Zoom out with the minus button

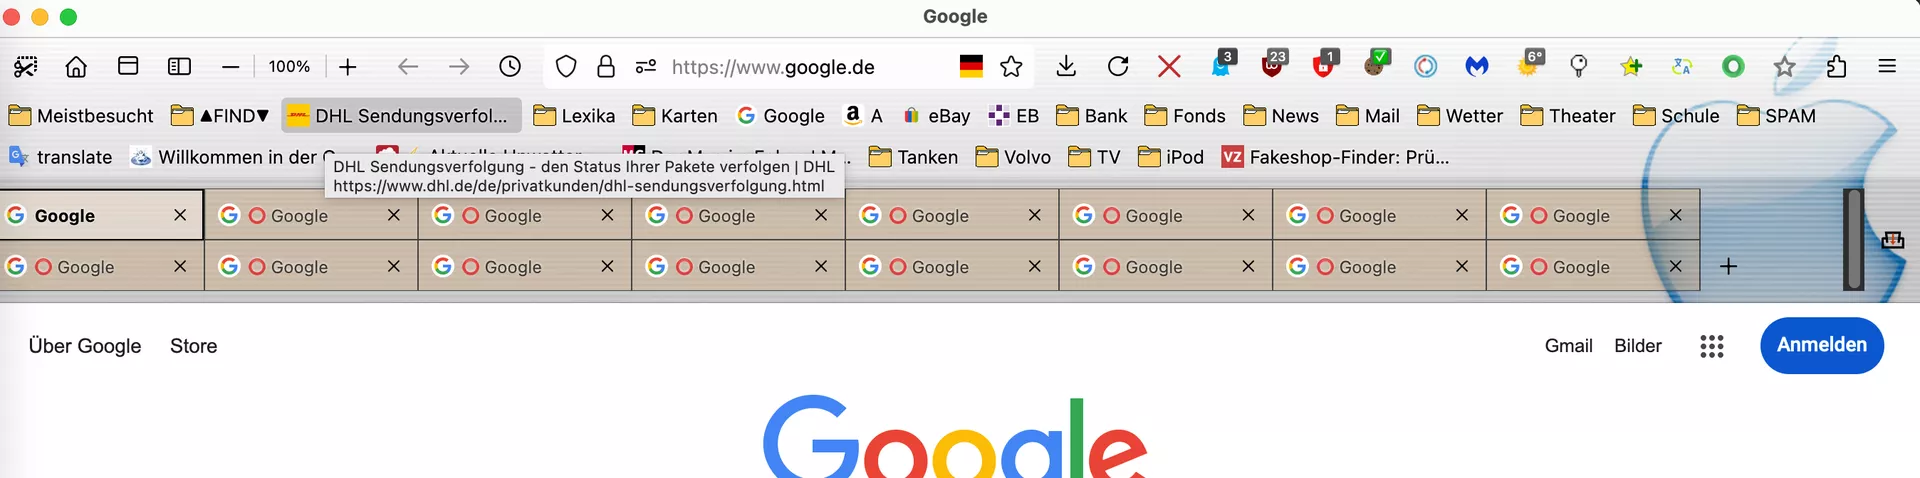point(231,67)
